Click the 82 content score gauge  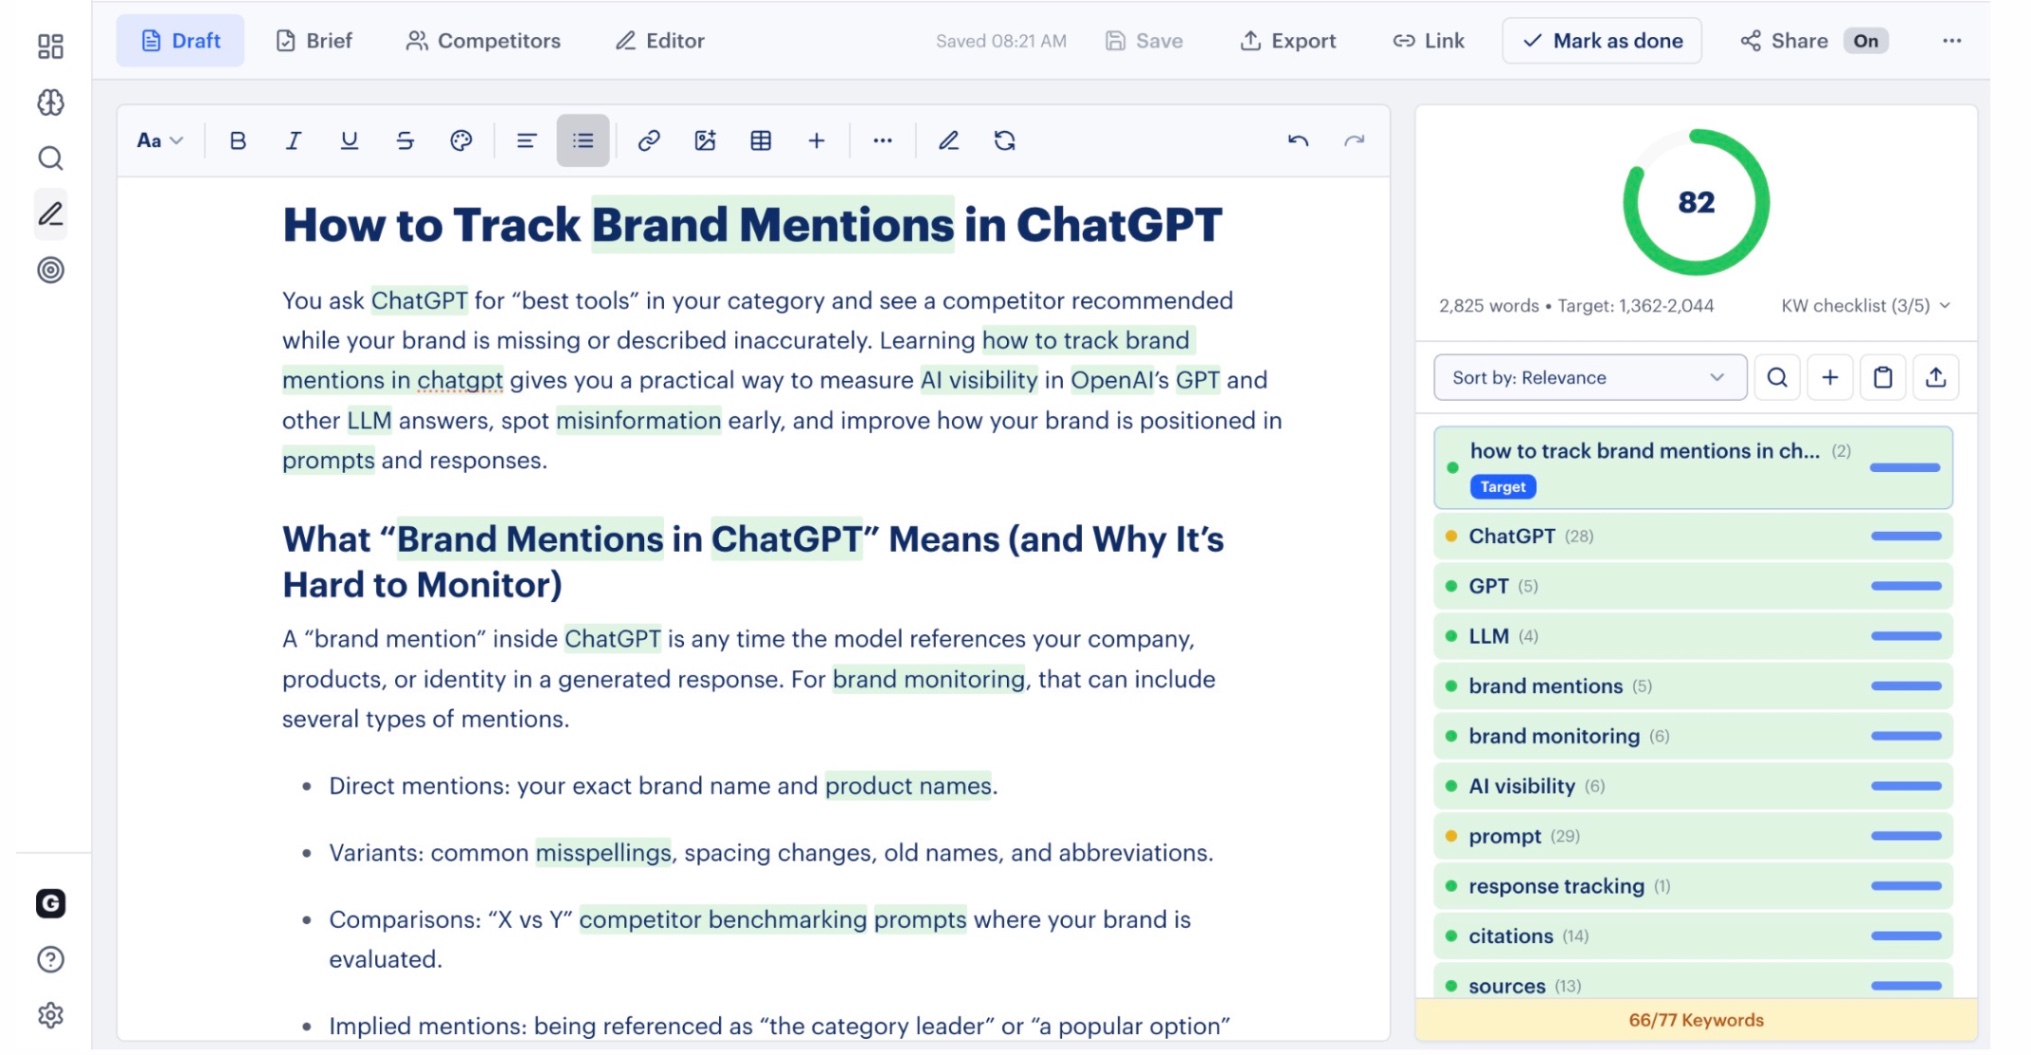(x=1696, y=202)
